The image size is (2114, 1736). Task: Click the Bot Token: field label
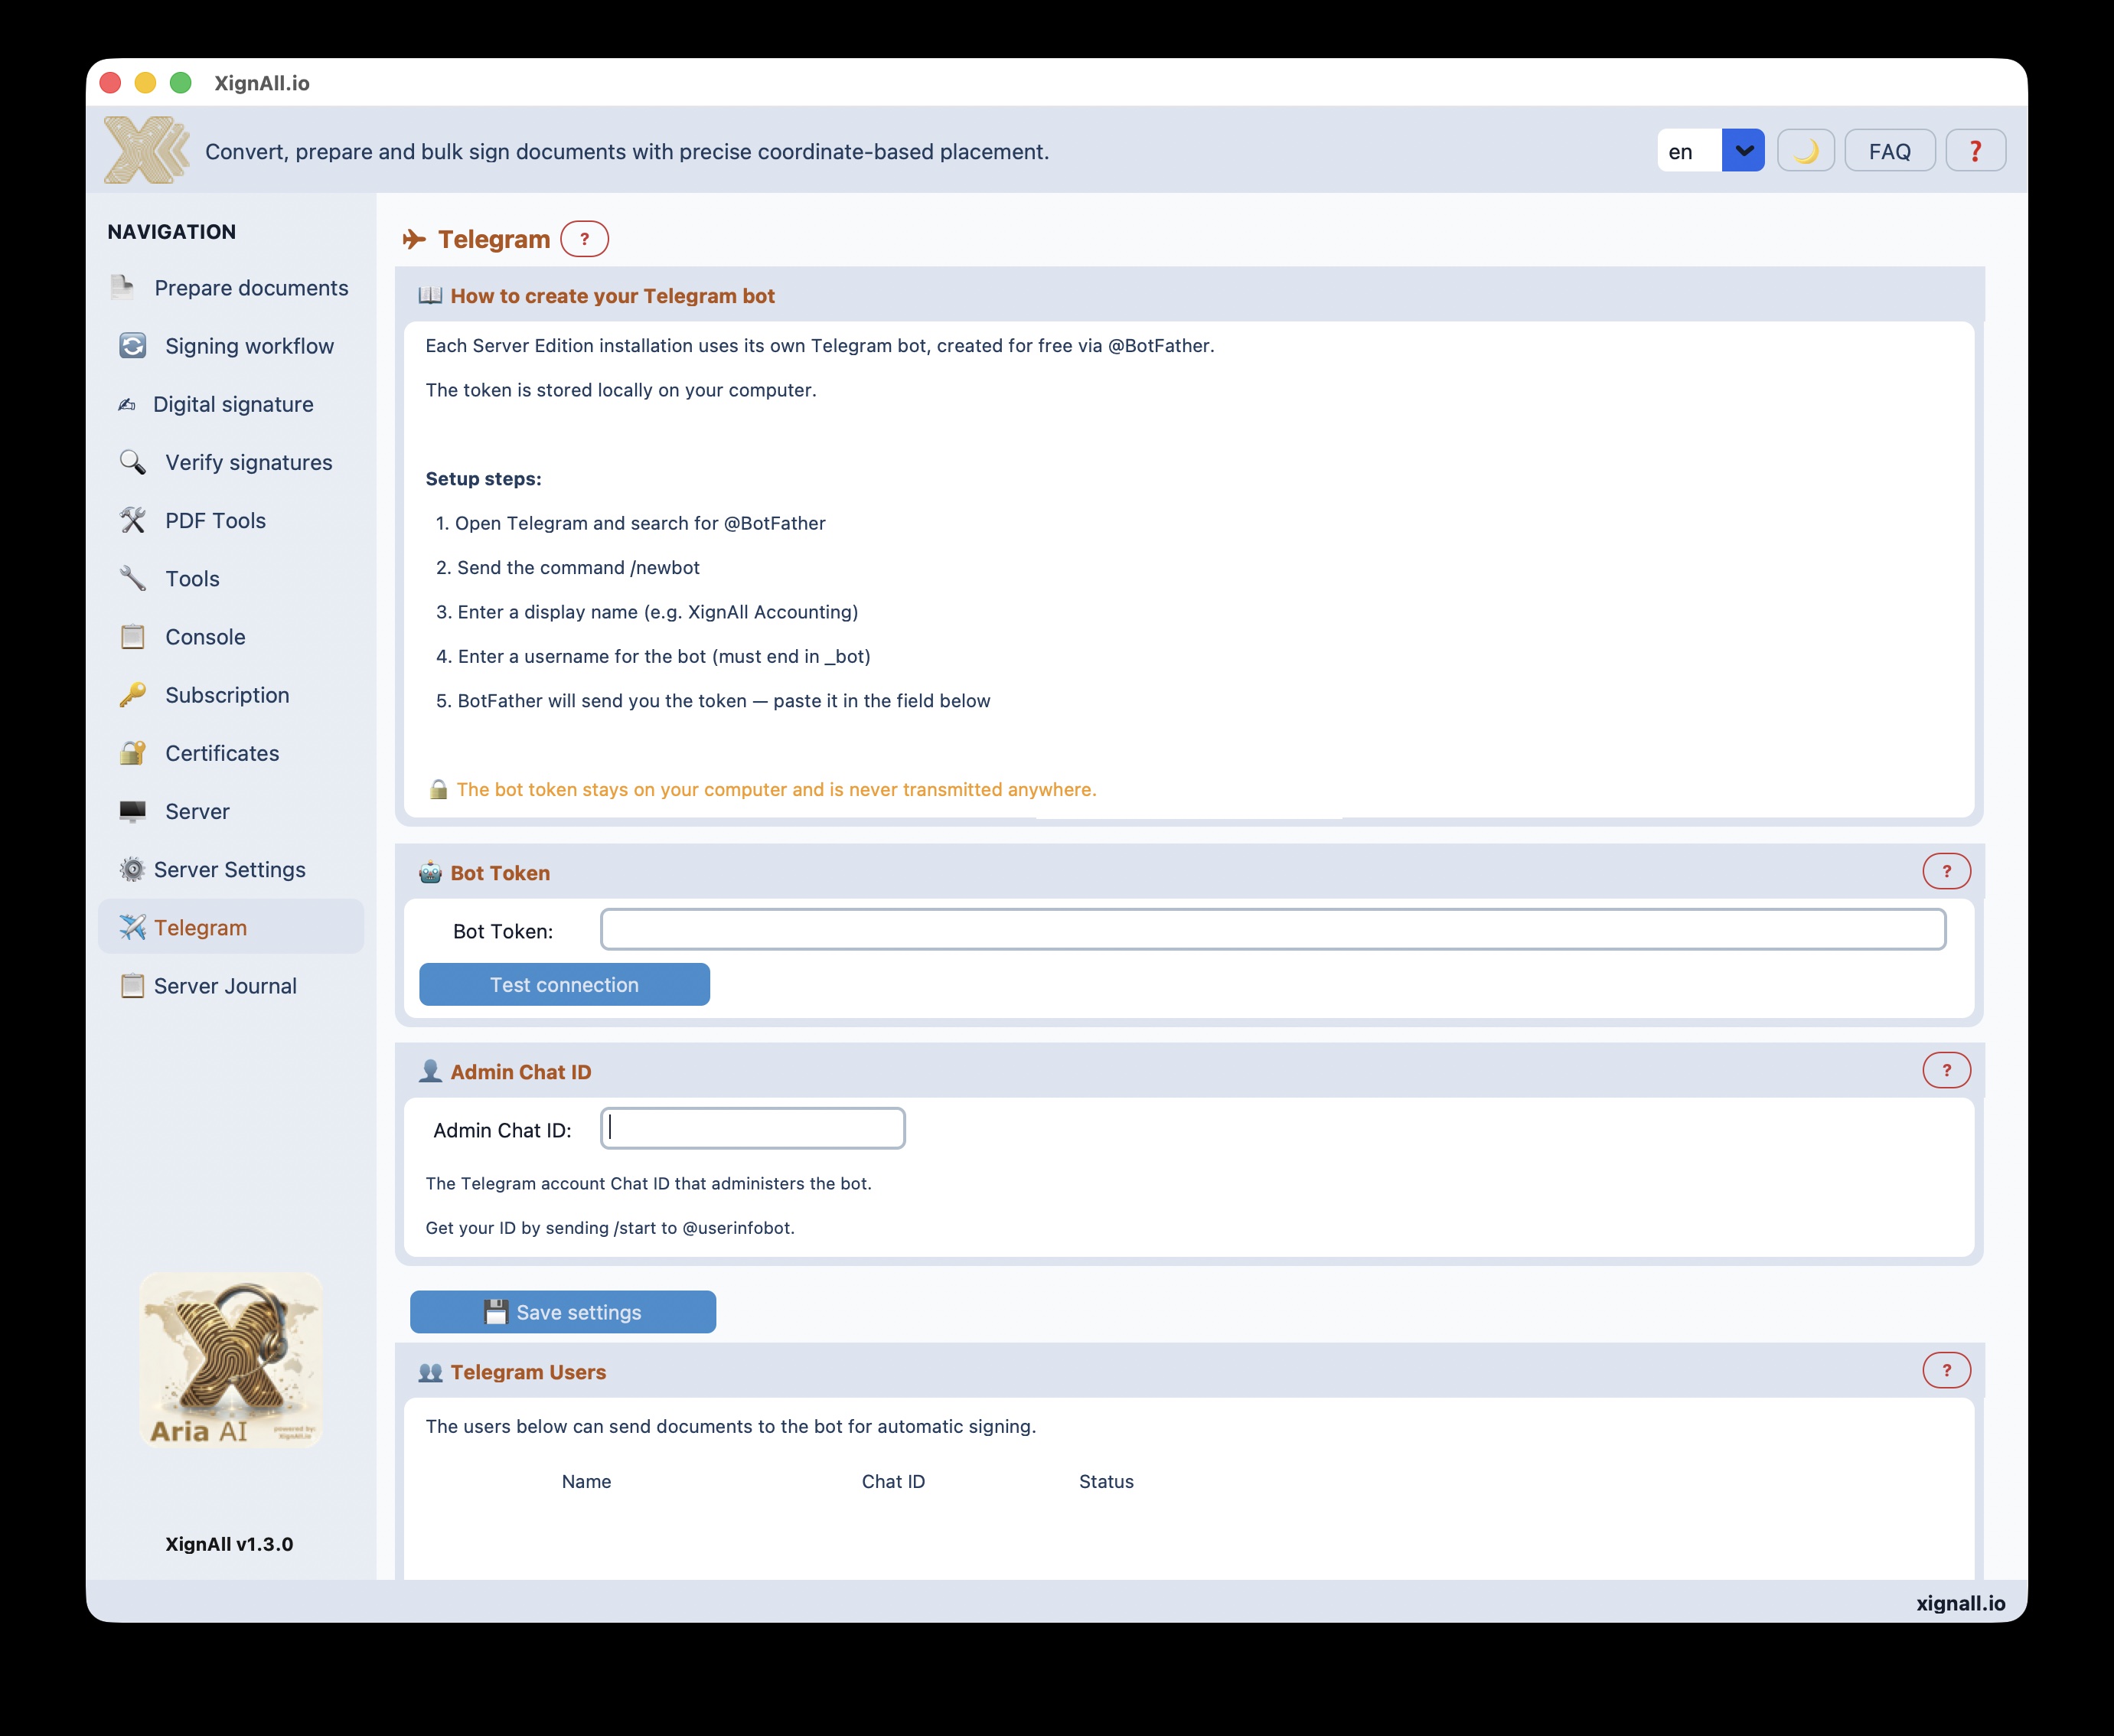tap(503, 931)
